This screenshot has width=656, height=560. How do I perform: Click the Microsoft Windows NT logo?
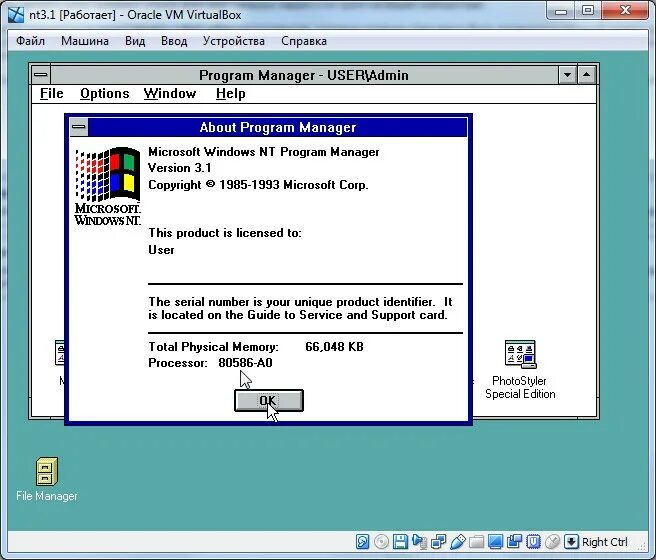[x=108, y=186]
